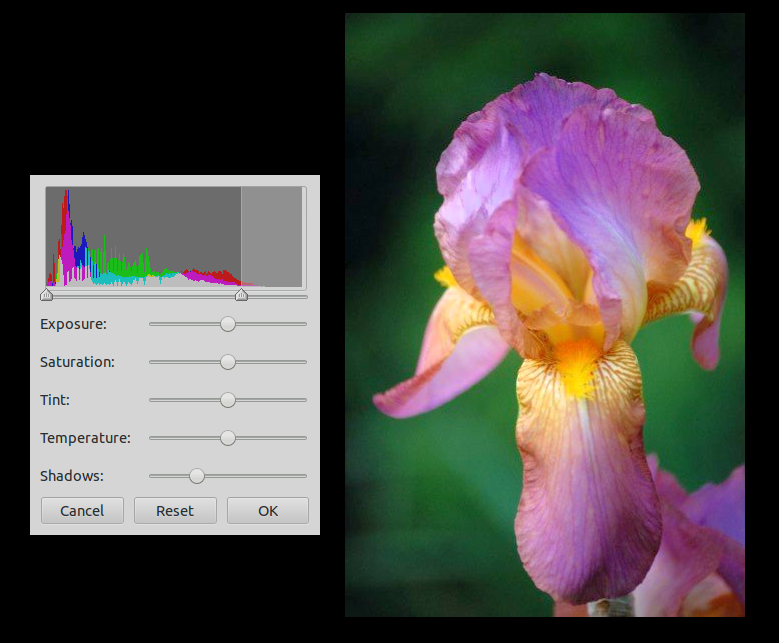Click the colored histogram graph
Viewport: 779px width, 643px height.
(x=144, y=237)
